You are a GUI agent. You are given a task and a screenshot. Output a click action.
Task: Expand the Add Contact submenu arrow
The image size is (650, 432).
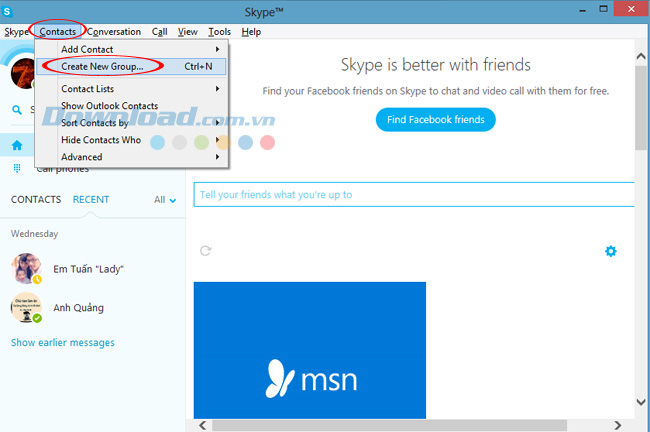pos(217,49)
